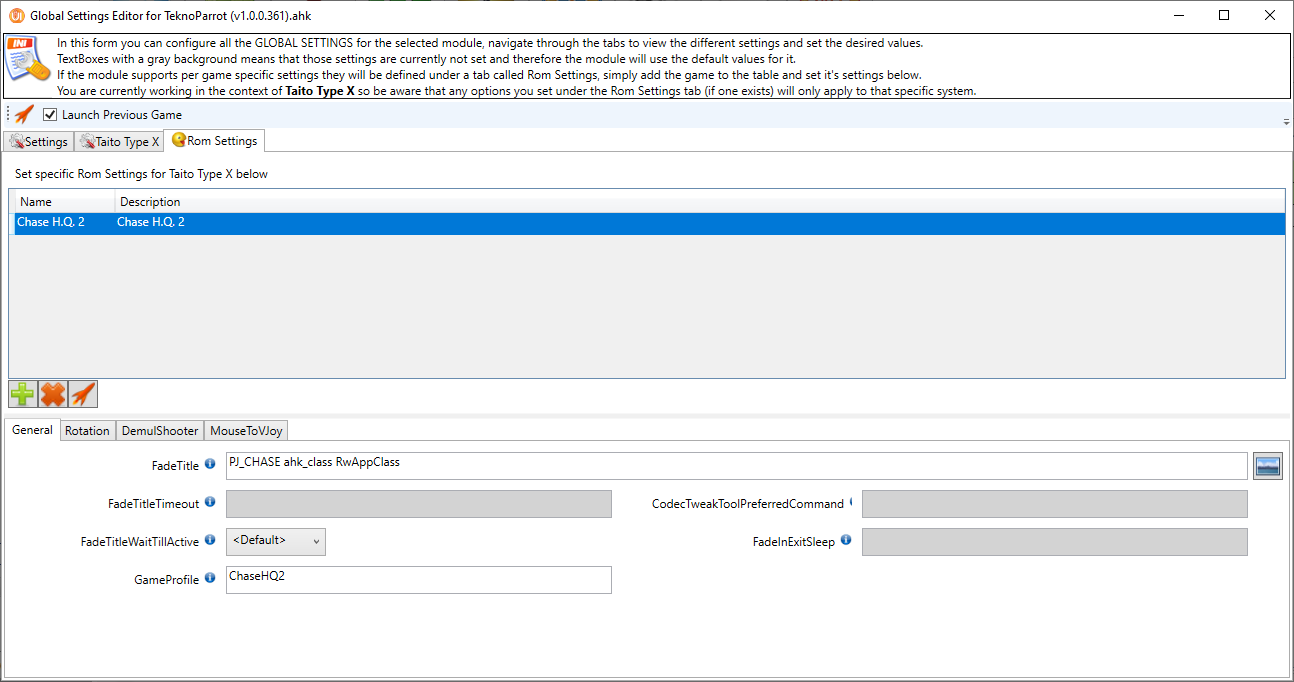Close the Global Settings Editor window
The image size is (1294, 682).
tap(1270, 15)
